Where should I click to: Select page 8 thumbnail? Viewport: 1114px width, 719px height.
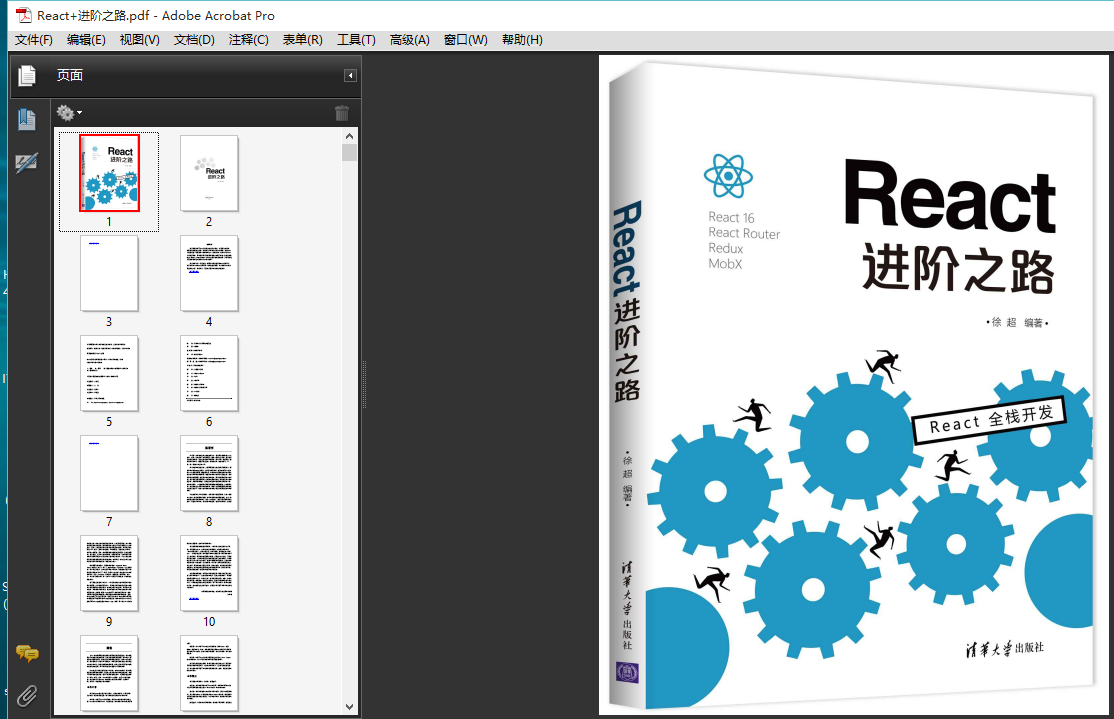click(x=209, y=473)
